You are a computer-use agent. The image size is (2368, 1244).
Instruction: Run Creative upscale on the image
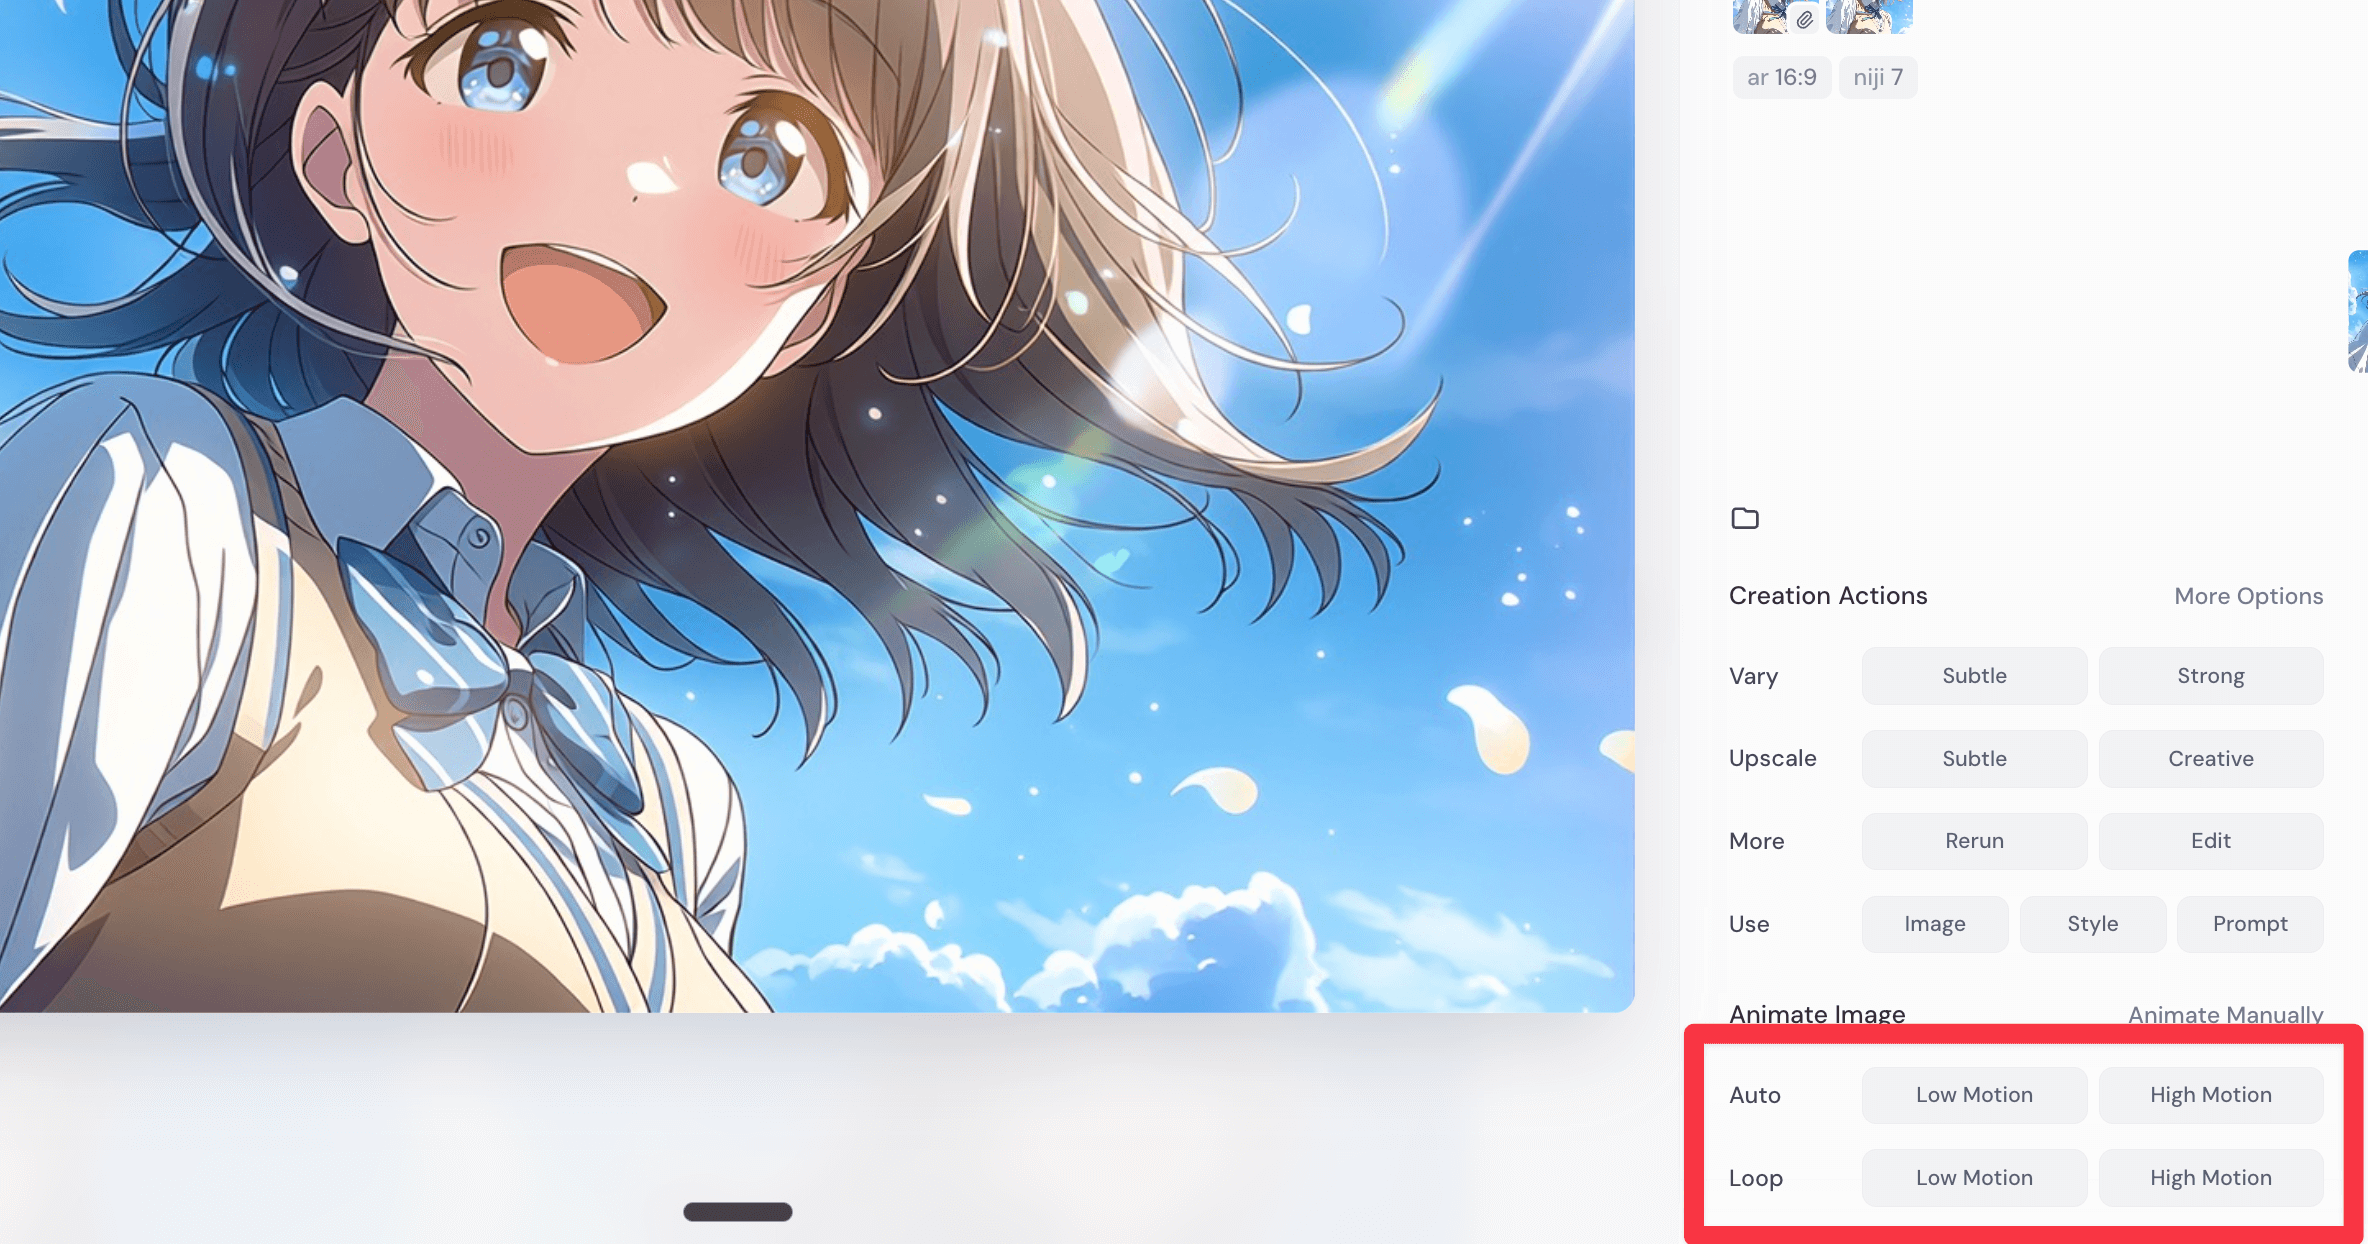click(x=2210, y=758)
